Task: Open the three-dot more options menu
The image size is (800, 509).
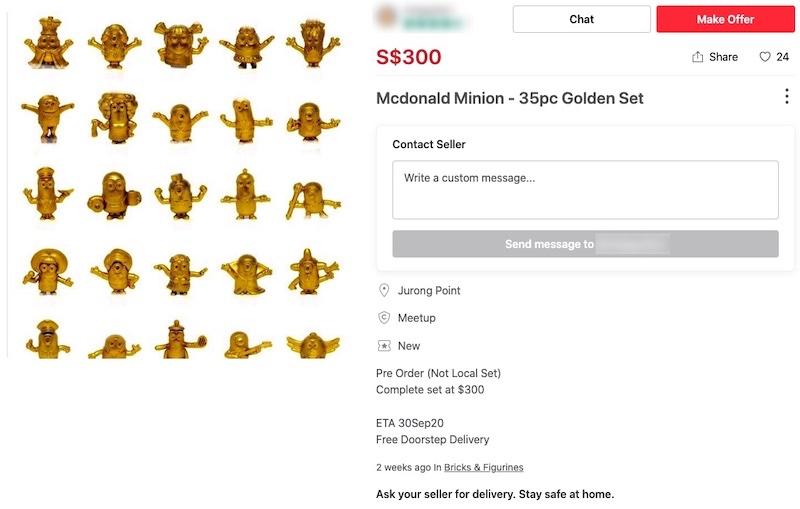Action: pyautogui.click(x=786, y=97)
